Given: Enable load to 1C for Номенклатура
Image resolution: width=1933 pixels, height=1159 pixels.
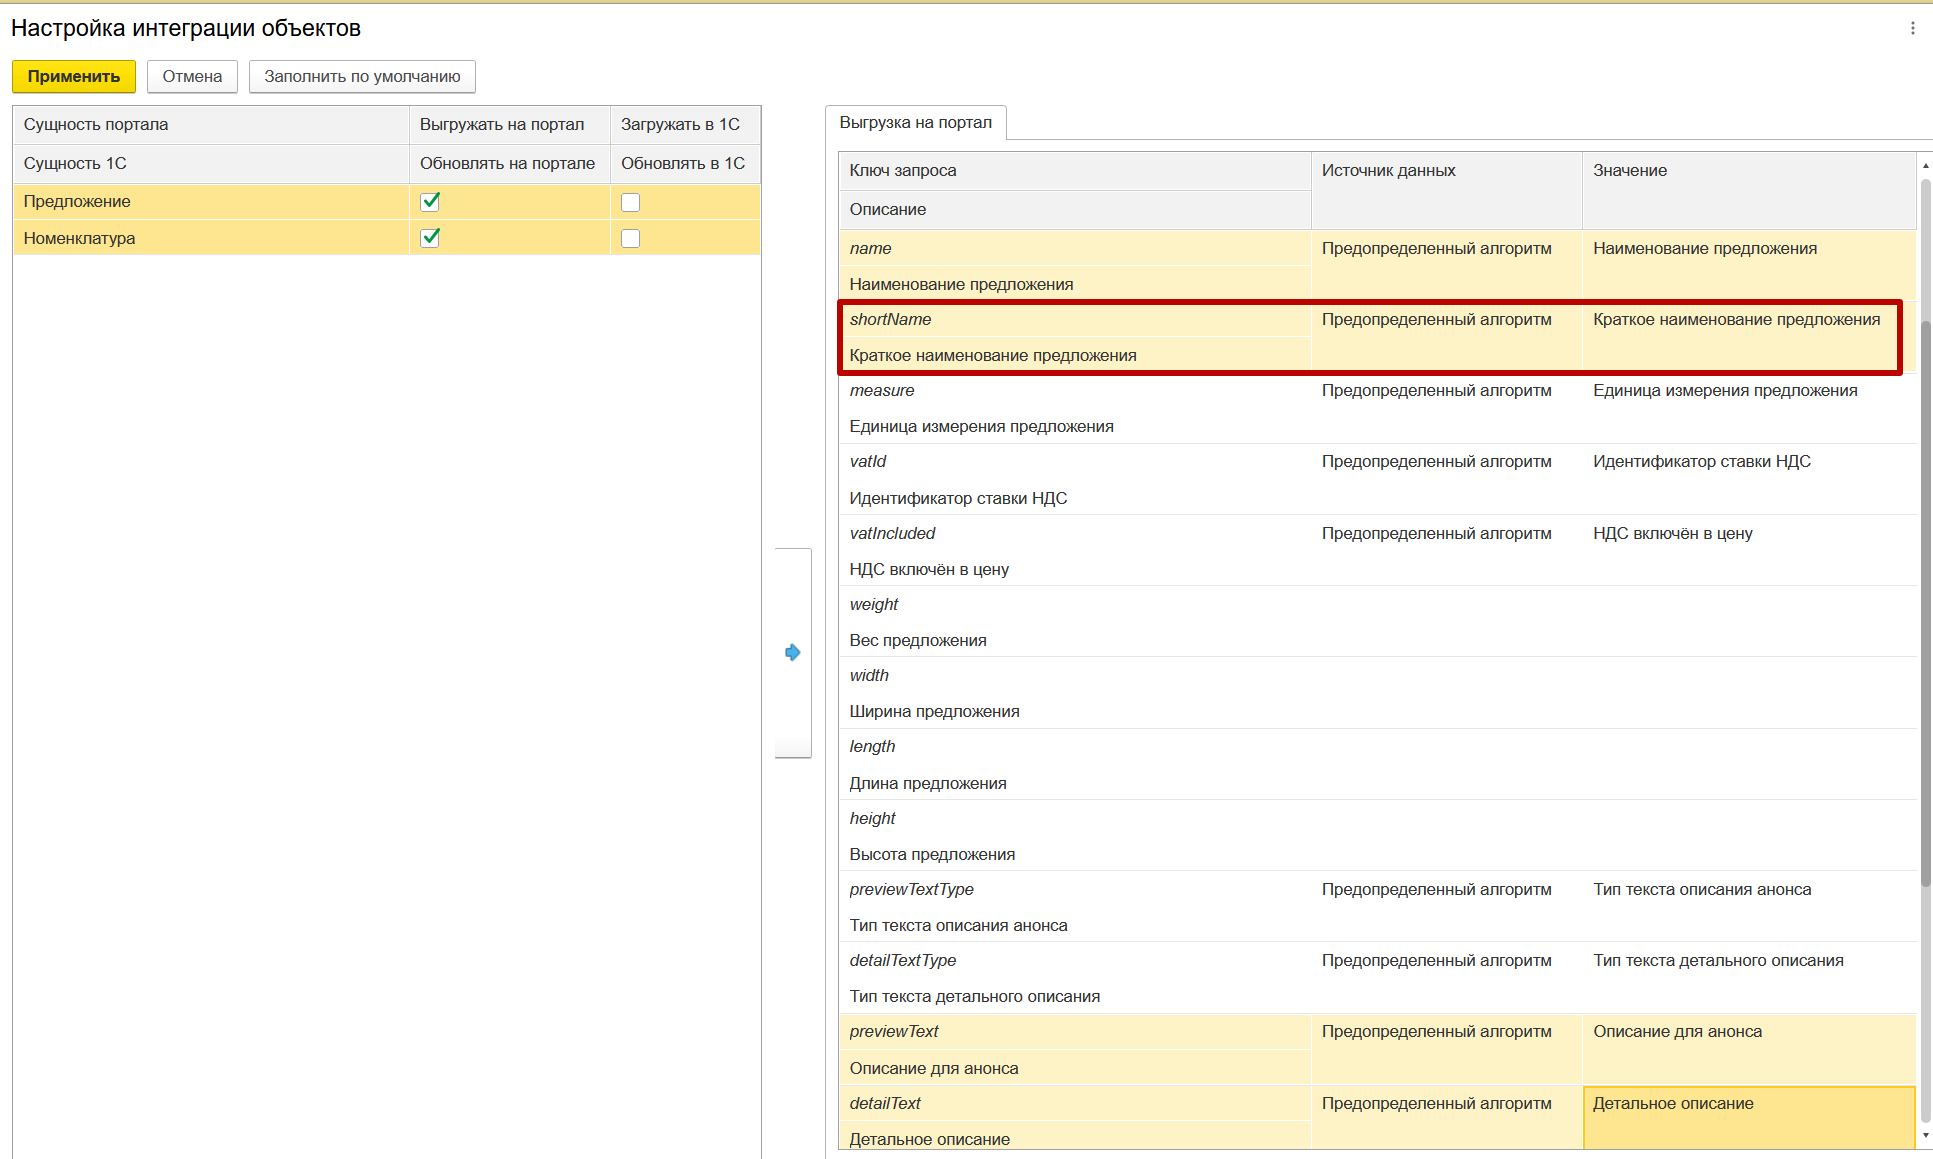Looking at the screenshot, I should [x=630, y=238].
